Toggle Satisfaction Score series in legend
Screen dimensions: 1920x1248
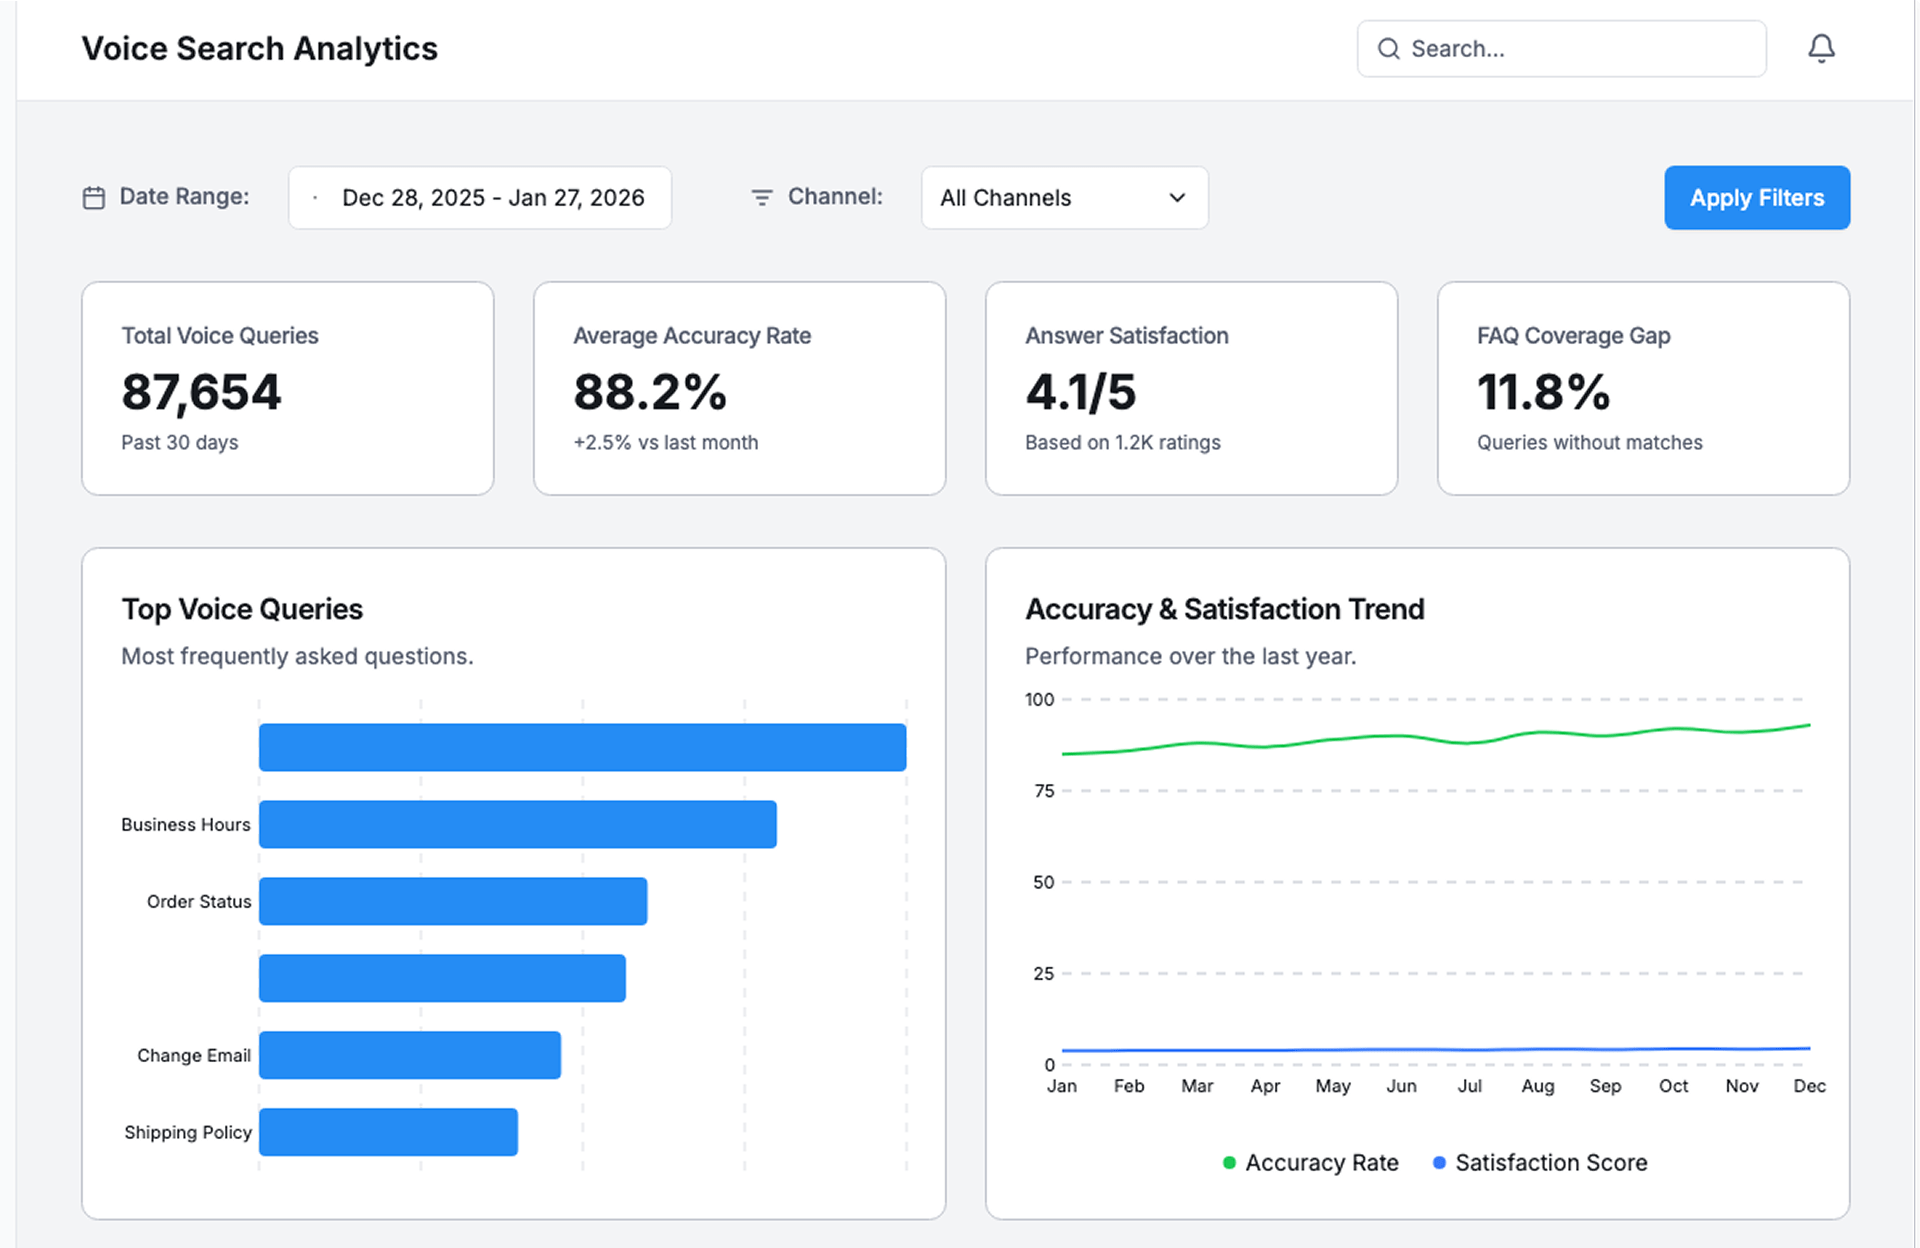(x=1550, y=1163)
